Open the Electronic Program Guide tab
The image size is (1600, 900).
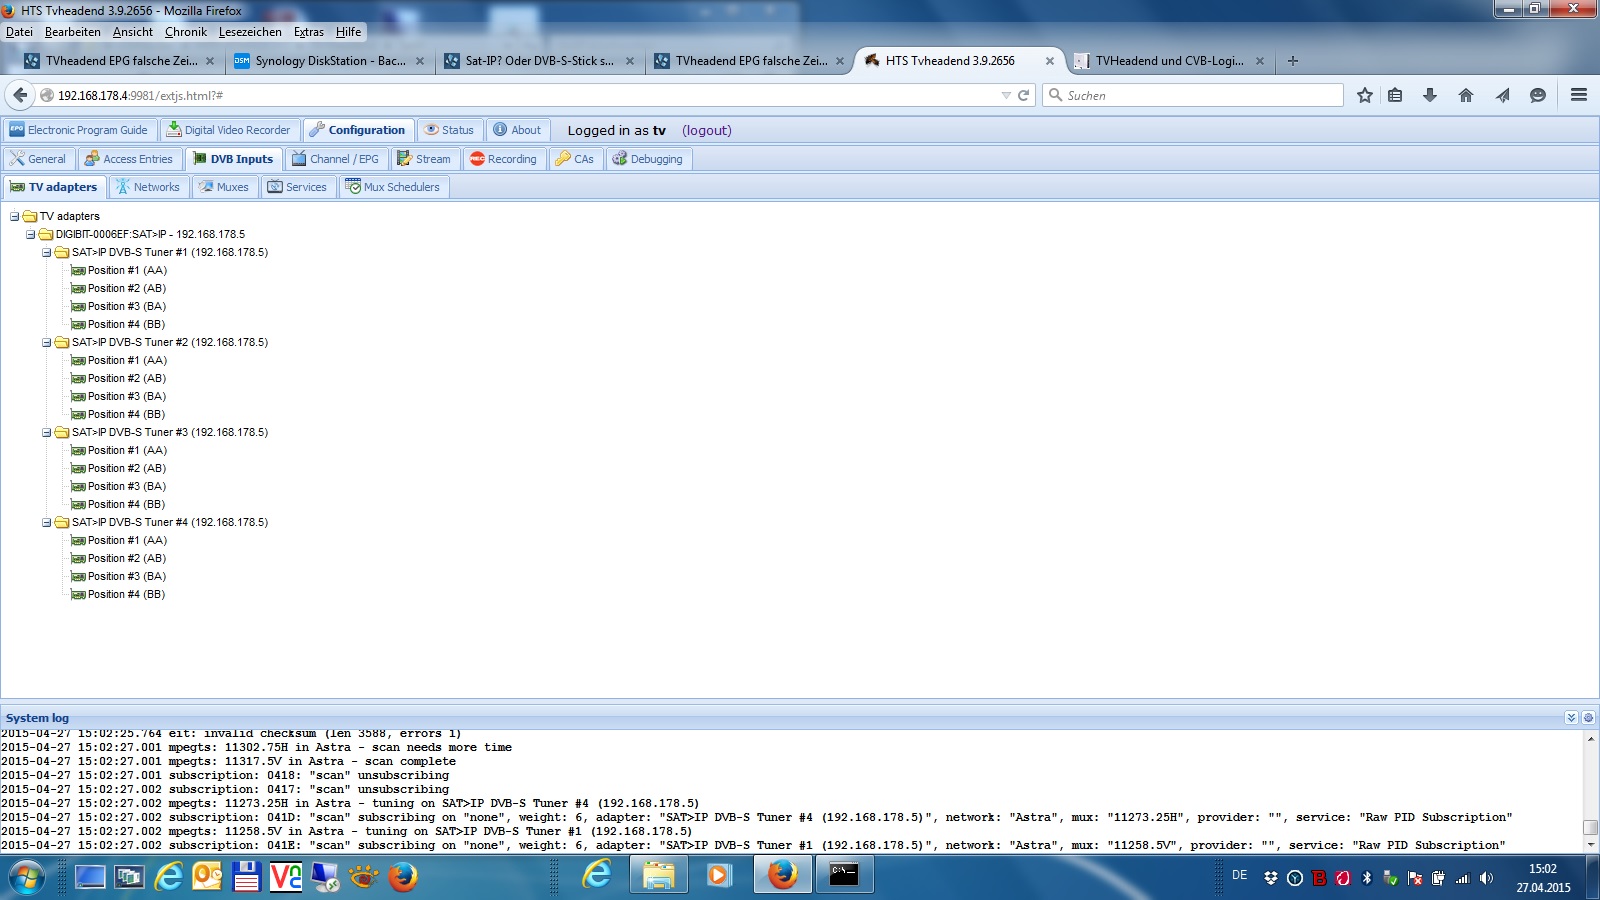click(x=79, y=130)
